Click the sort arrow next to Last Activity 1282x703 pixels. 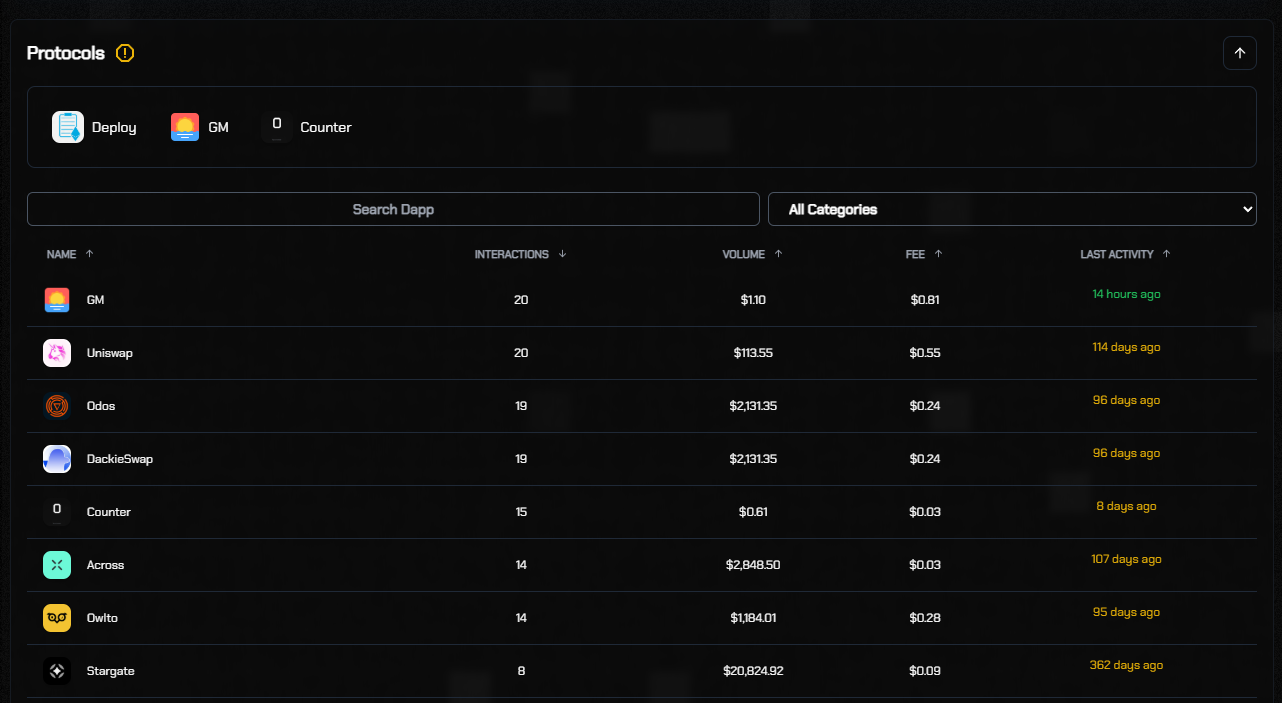(x=1166, y=254)
